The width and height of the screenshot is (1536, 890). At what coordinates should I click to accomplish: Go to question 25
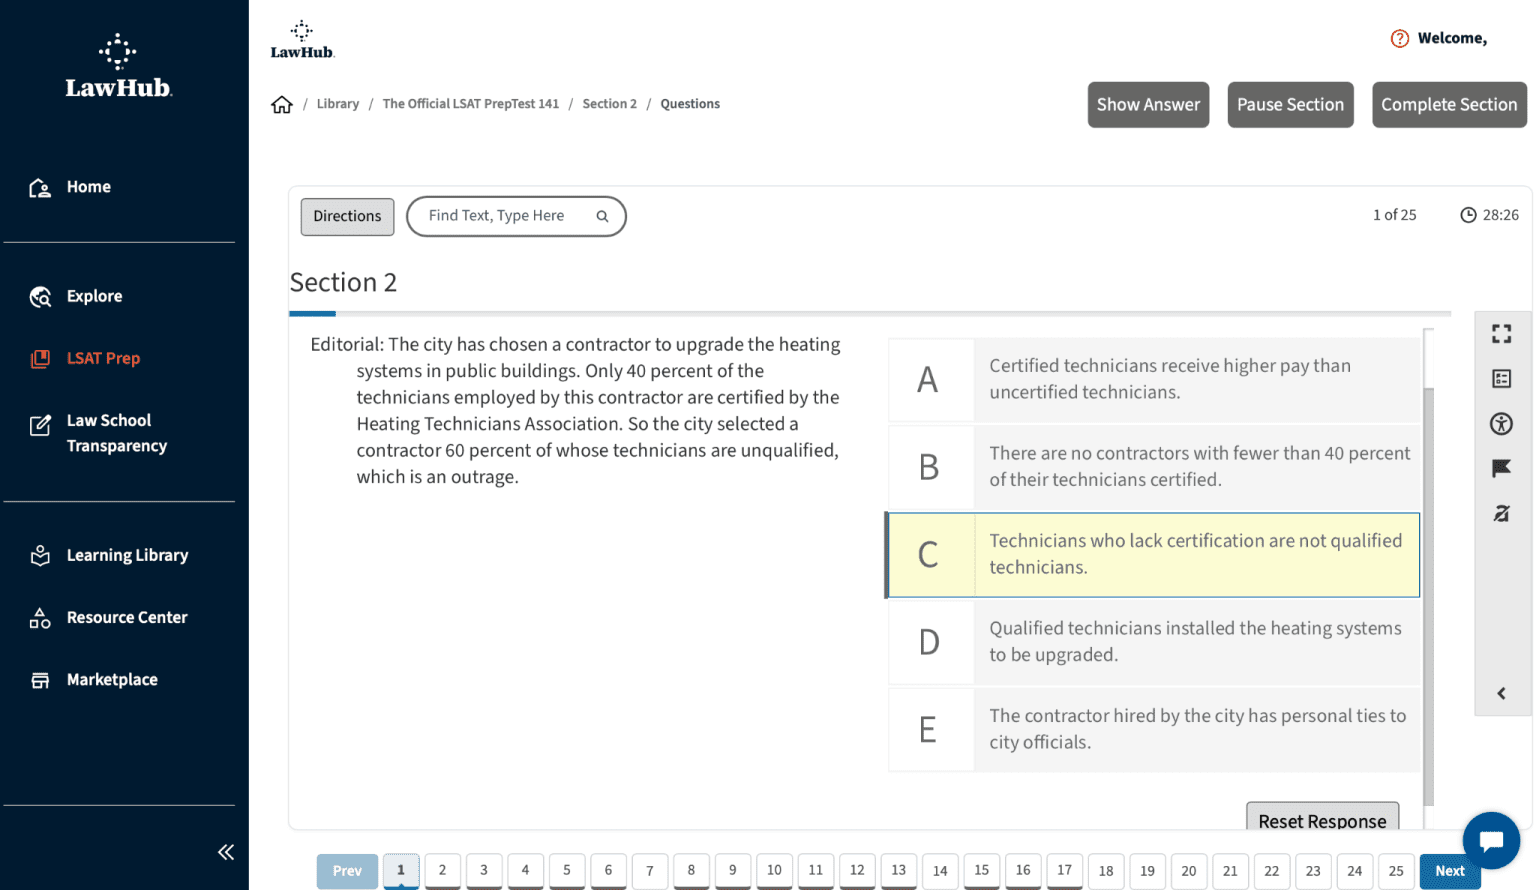(1396, 871)
